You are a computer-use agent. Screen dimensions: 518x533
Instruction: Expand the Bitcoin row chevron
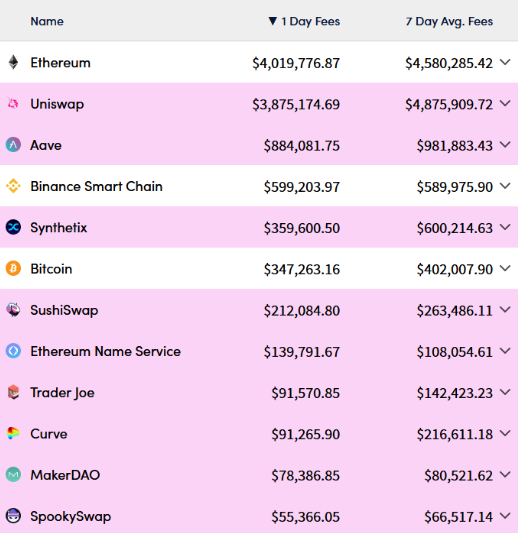[x=505, y=269]
